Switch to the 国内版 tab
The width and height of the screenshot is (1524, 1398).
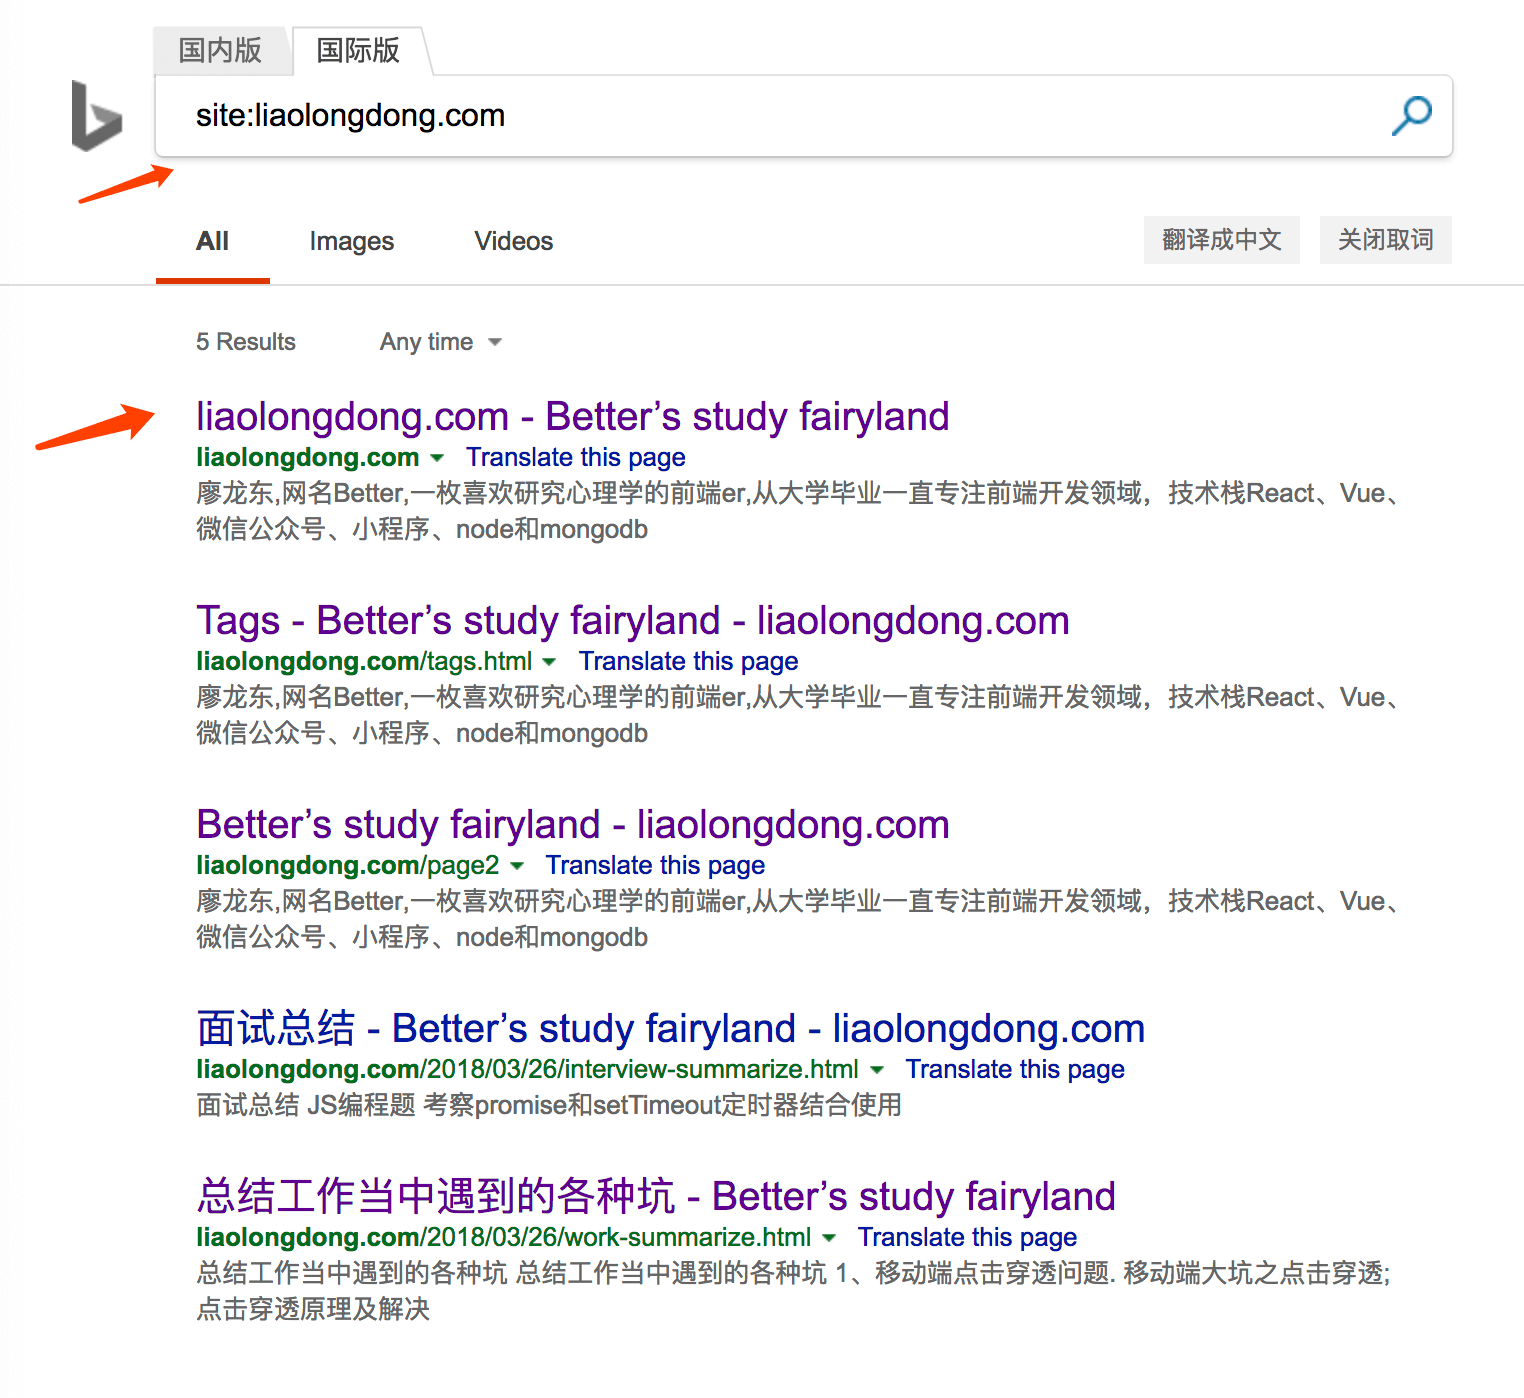[x=220, y=50]
